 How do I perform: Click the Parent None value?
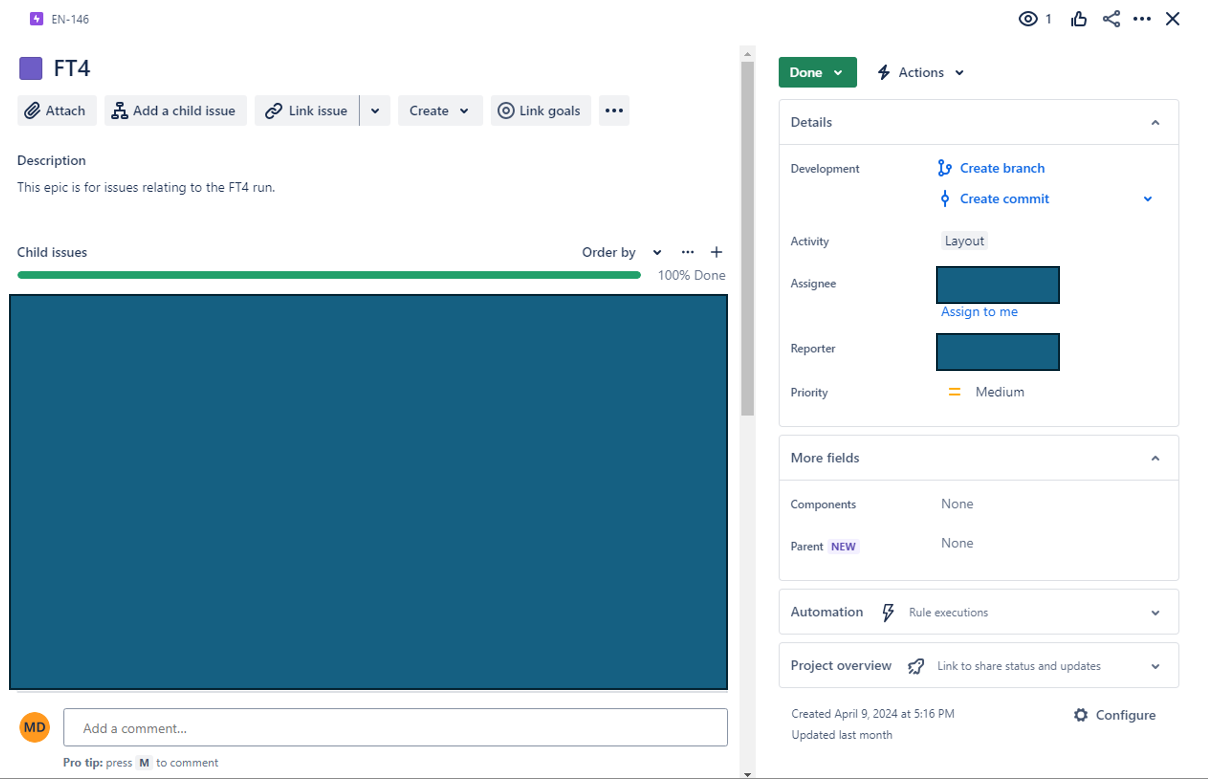coord(957,543)
